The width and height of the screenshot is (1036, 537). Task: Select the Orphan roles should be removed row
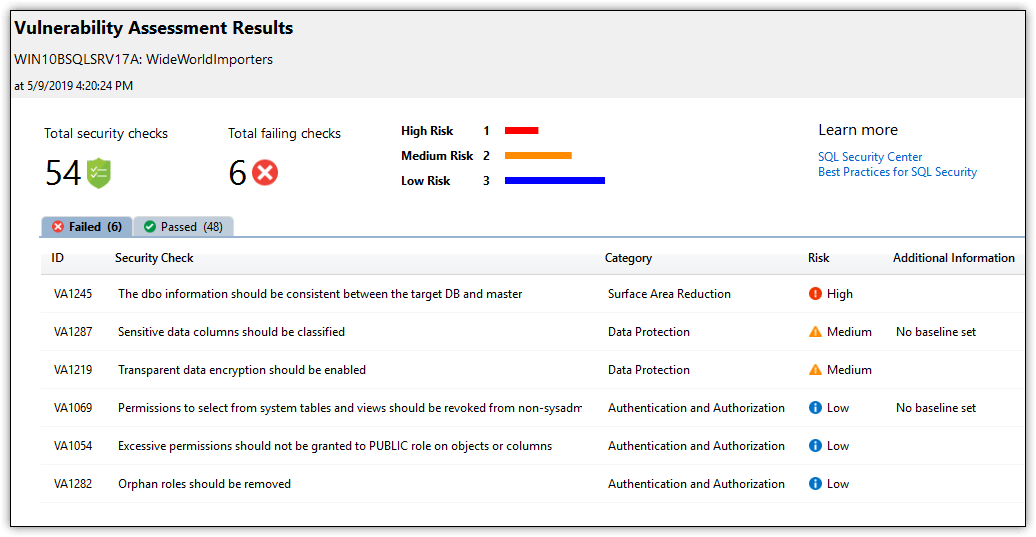[533, 483]
